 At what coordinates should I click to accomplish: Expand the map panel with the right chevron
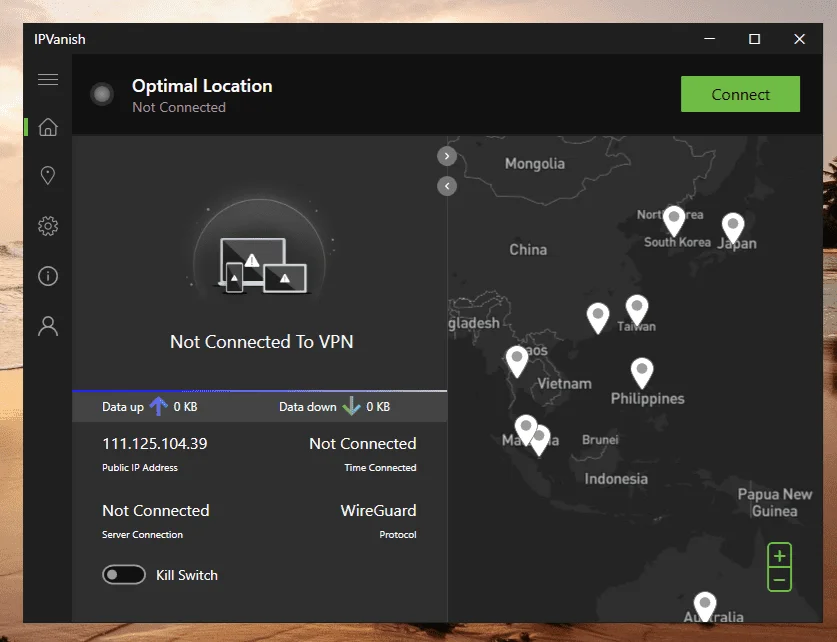coord(447,156)
